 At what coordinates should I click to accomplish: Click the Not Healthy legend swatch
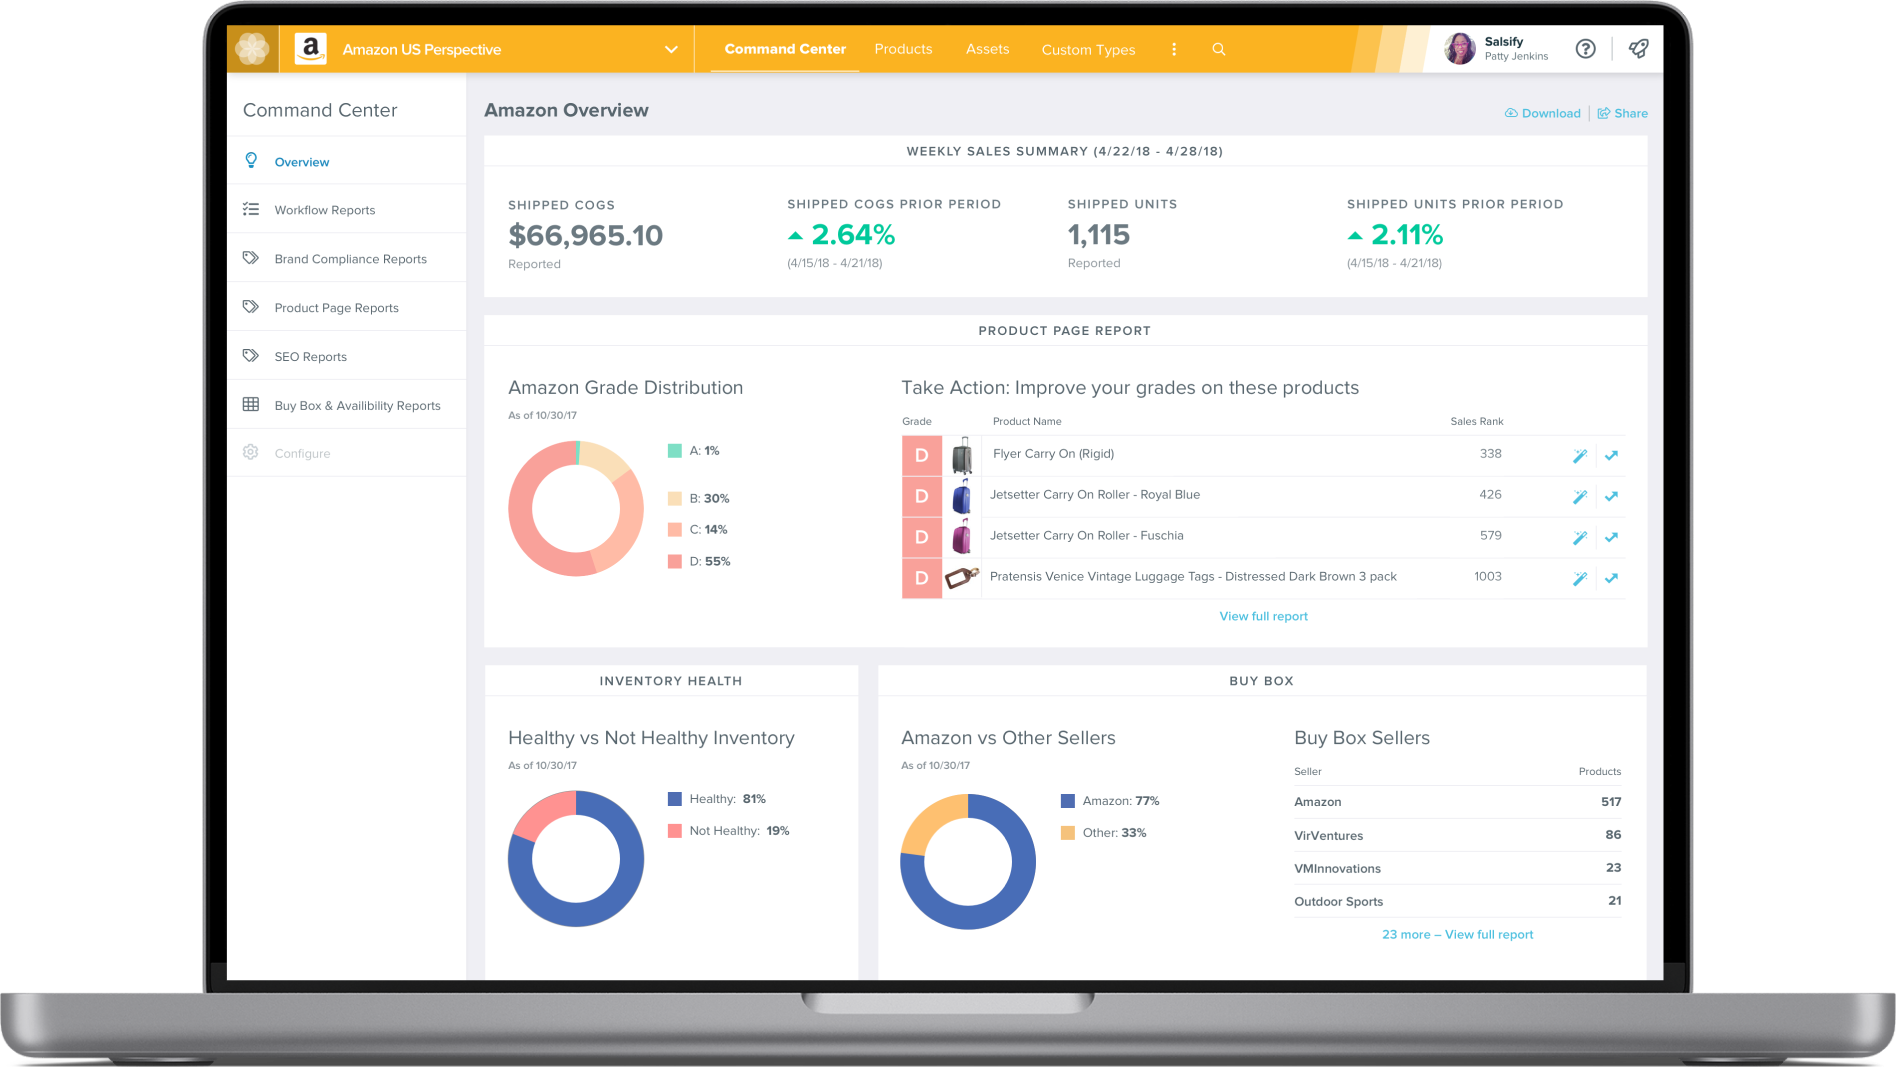pyautogui.click(x=675, y=831)
